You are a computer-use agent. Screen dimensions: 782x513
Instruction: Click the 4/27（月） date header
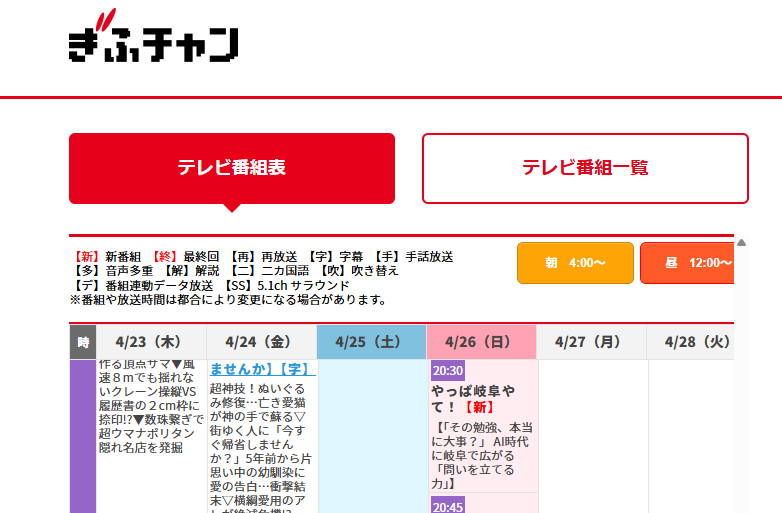(591, 342)
